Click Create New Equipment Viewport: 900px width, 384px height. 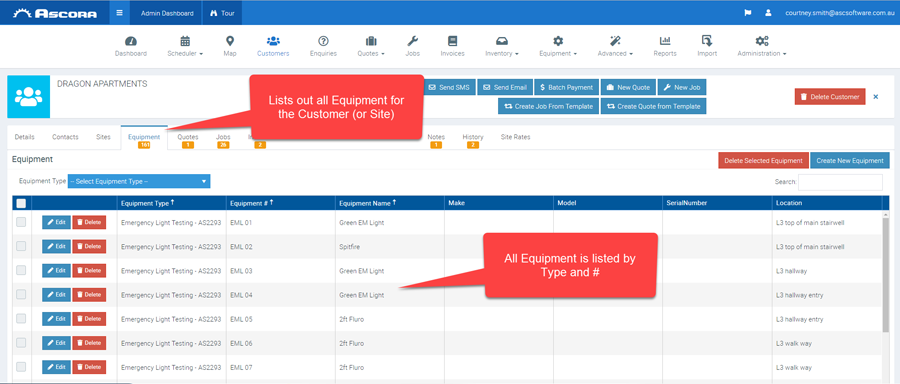pos(850,161)
